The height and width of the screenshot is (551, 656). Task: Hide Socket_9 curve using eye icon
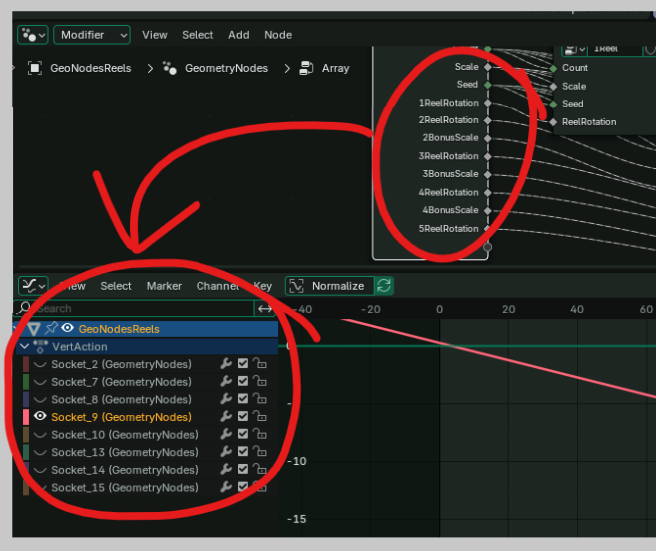pos(40,416)
